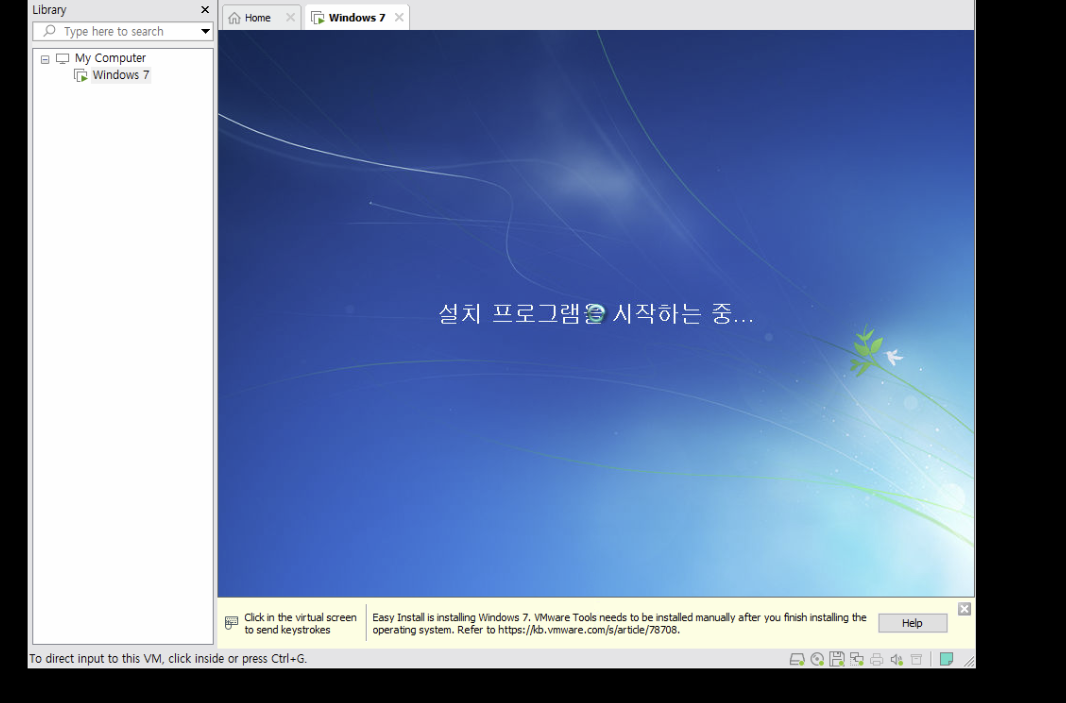
Task: Click the 'Easy Install is installing Windows 7' message
Action: (619, 623)
